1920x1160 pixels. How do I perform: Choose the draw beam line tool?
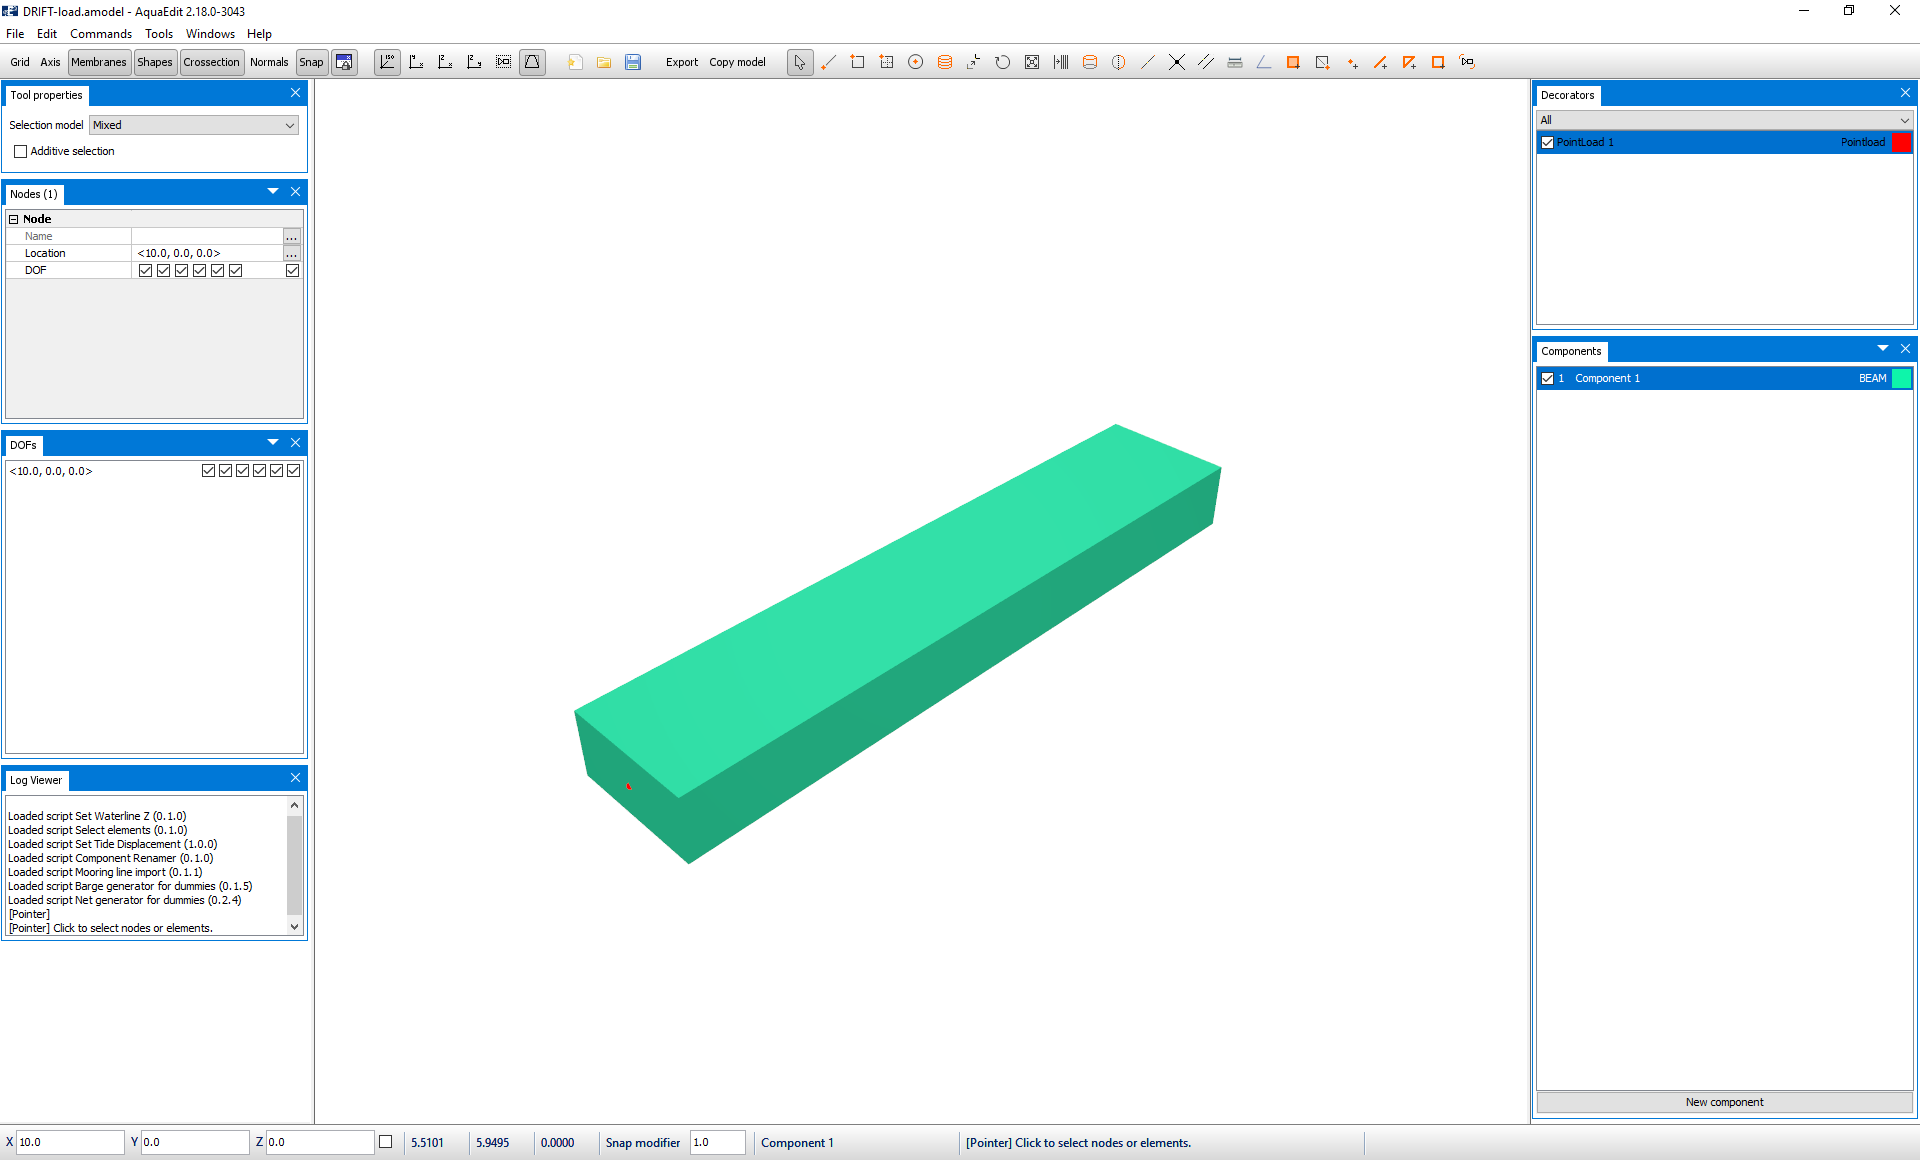tap(828, 62)
